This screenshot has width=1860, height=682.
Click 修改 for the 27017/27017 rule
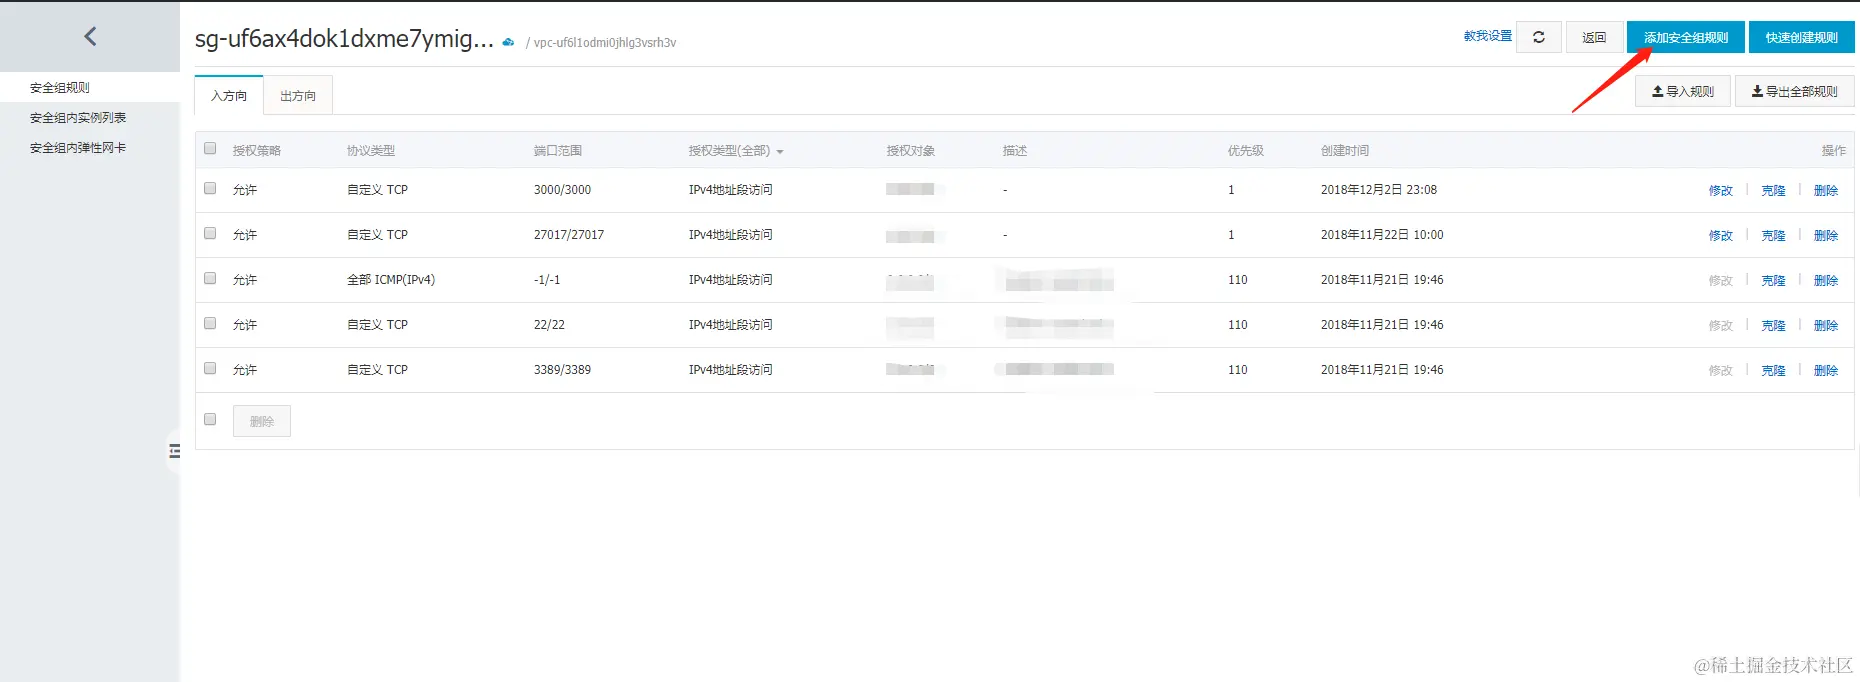[x=1721, y=235]
